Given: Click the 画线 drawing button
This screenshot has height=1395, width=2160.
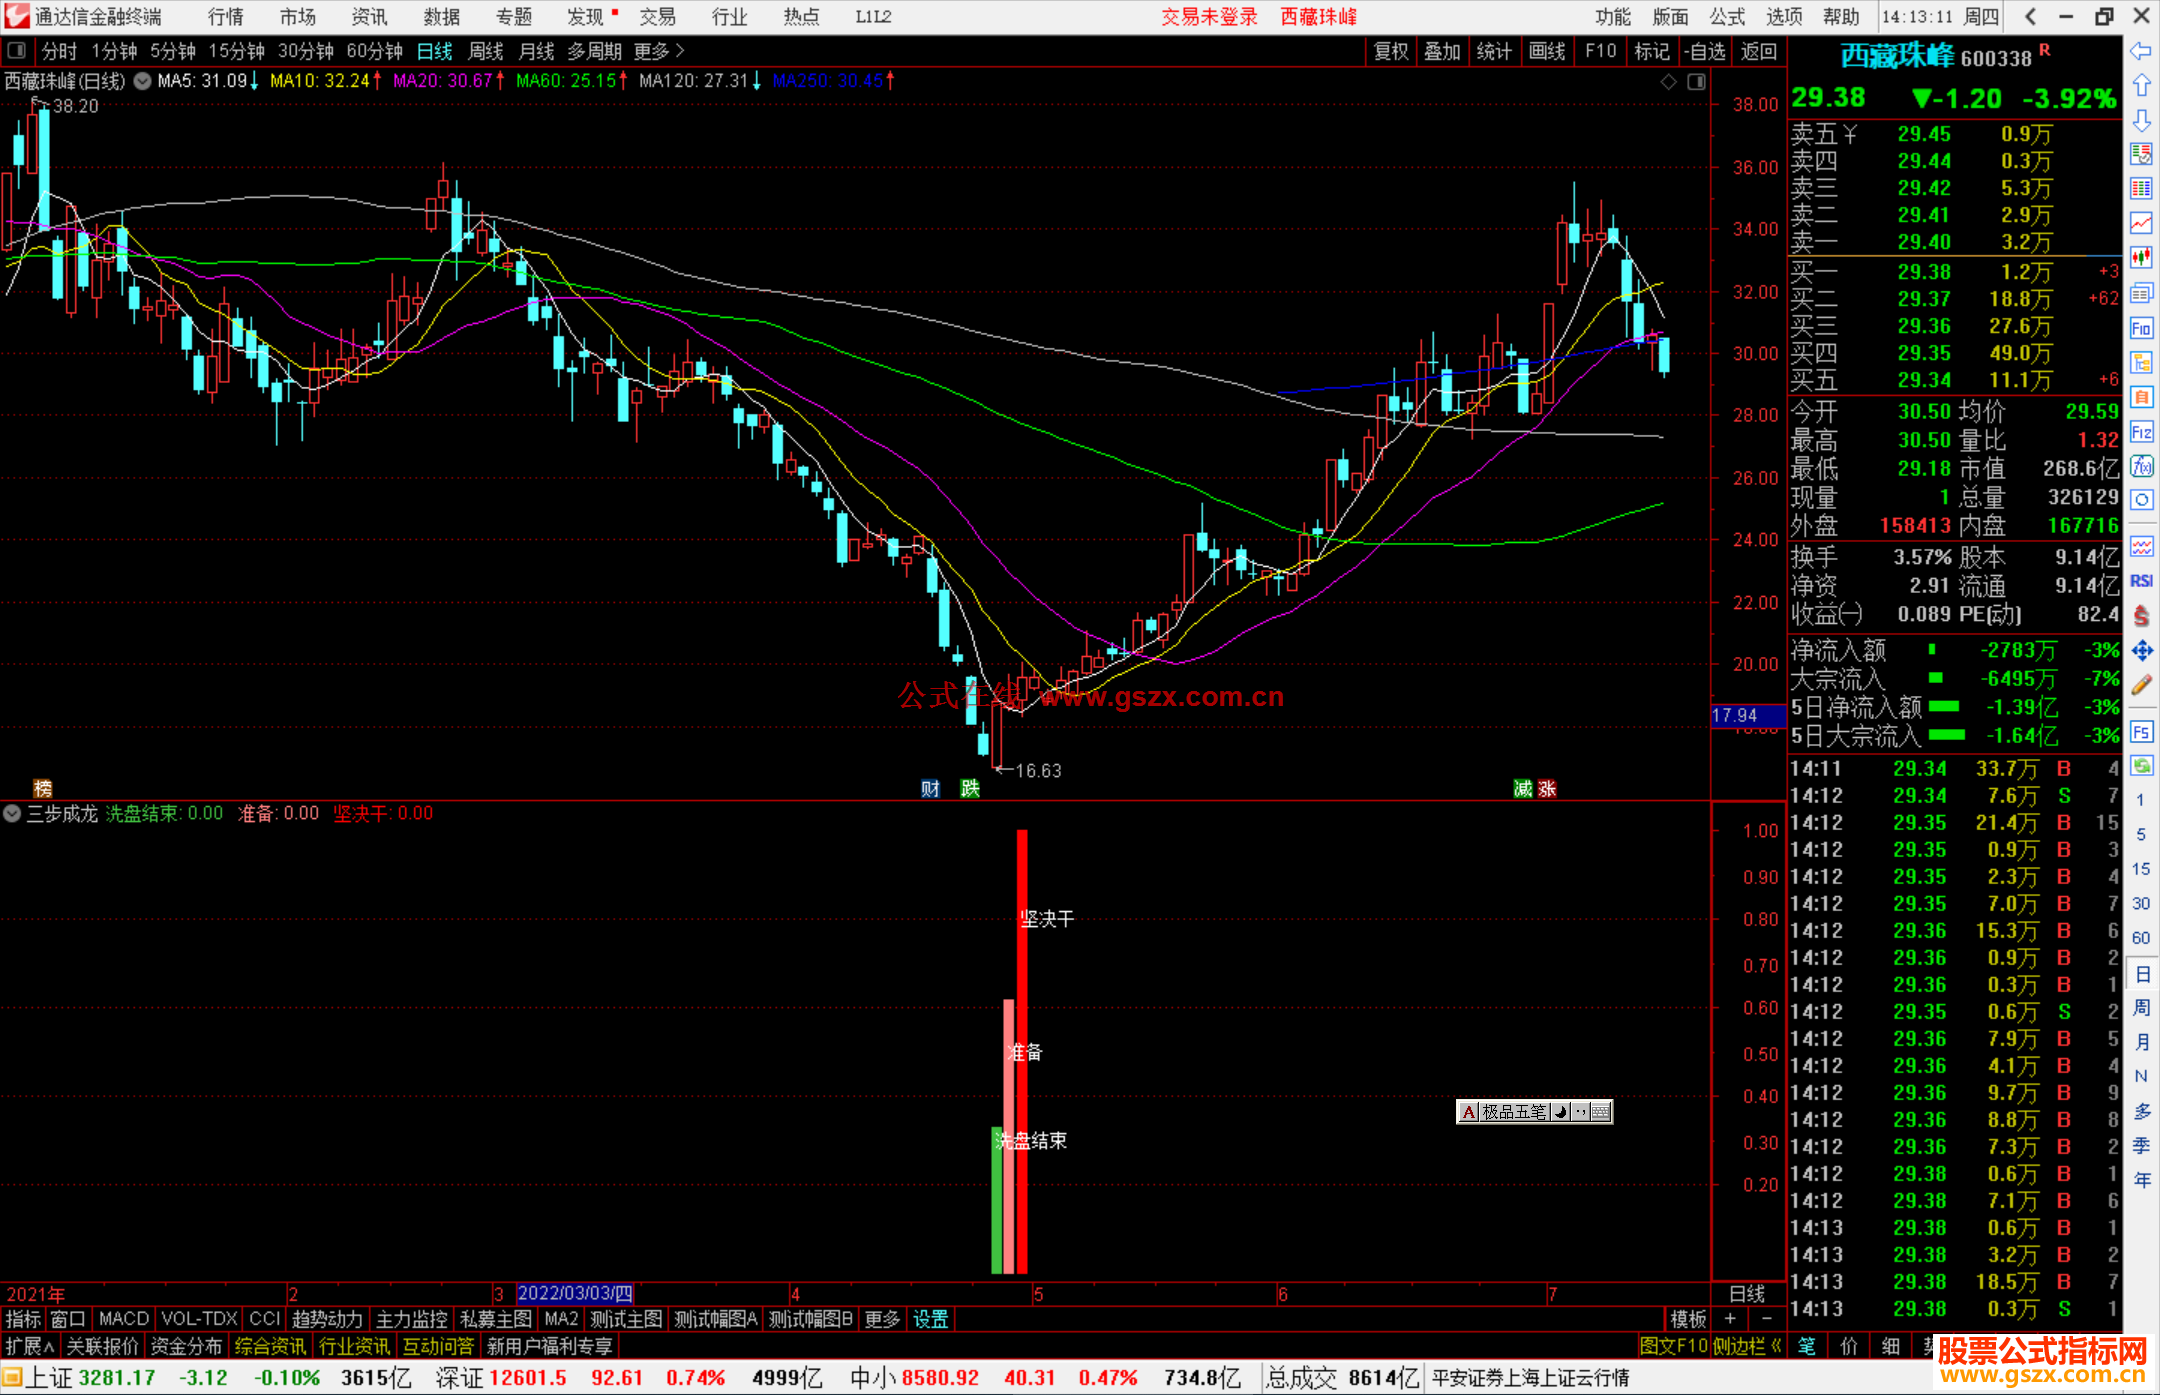Looking at the screenshot, I should click(1547, 51).
